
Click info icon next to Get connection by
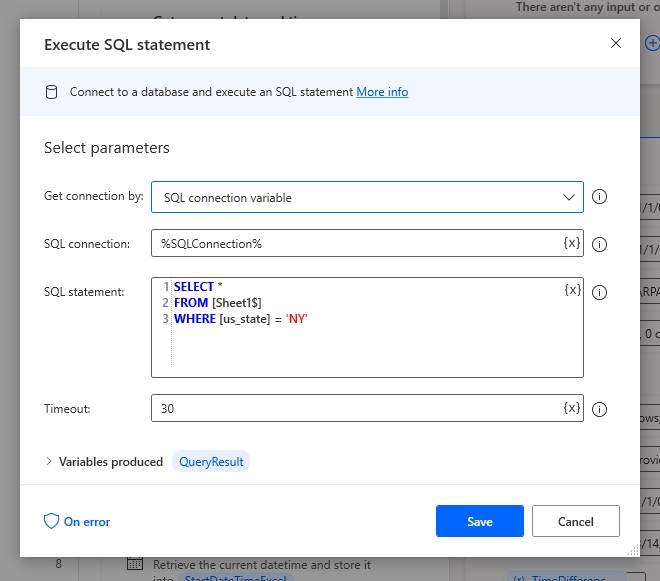click(x=599, y=197)
